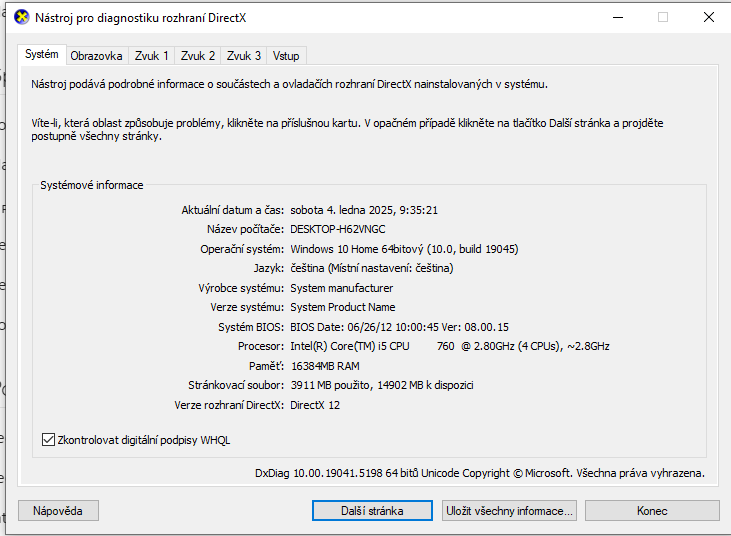Click the Intel(R) Core(TM) i5 CPU value
The image size is (731, 536).
[449, 346]
